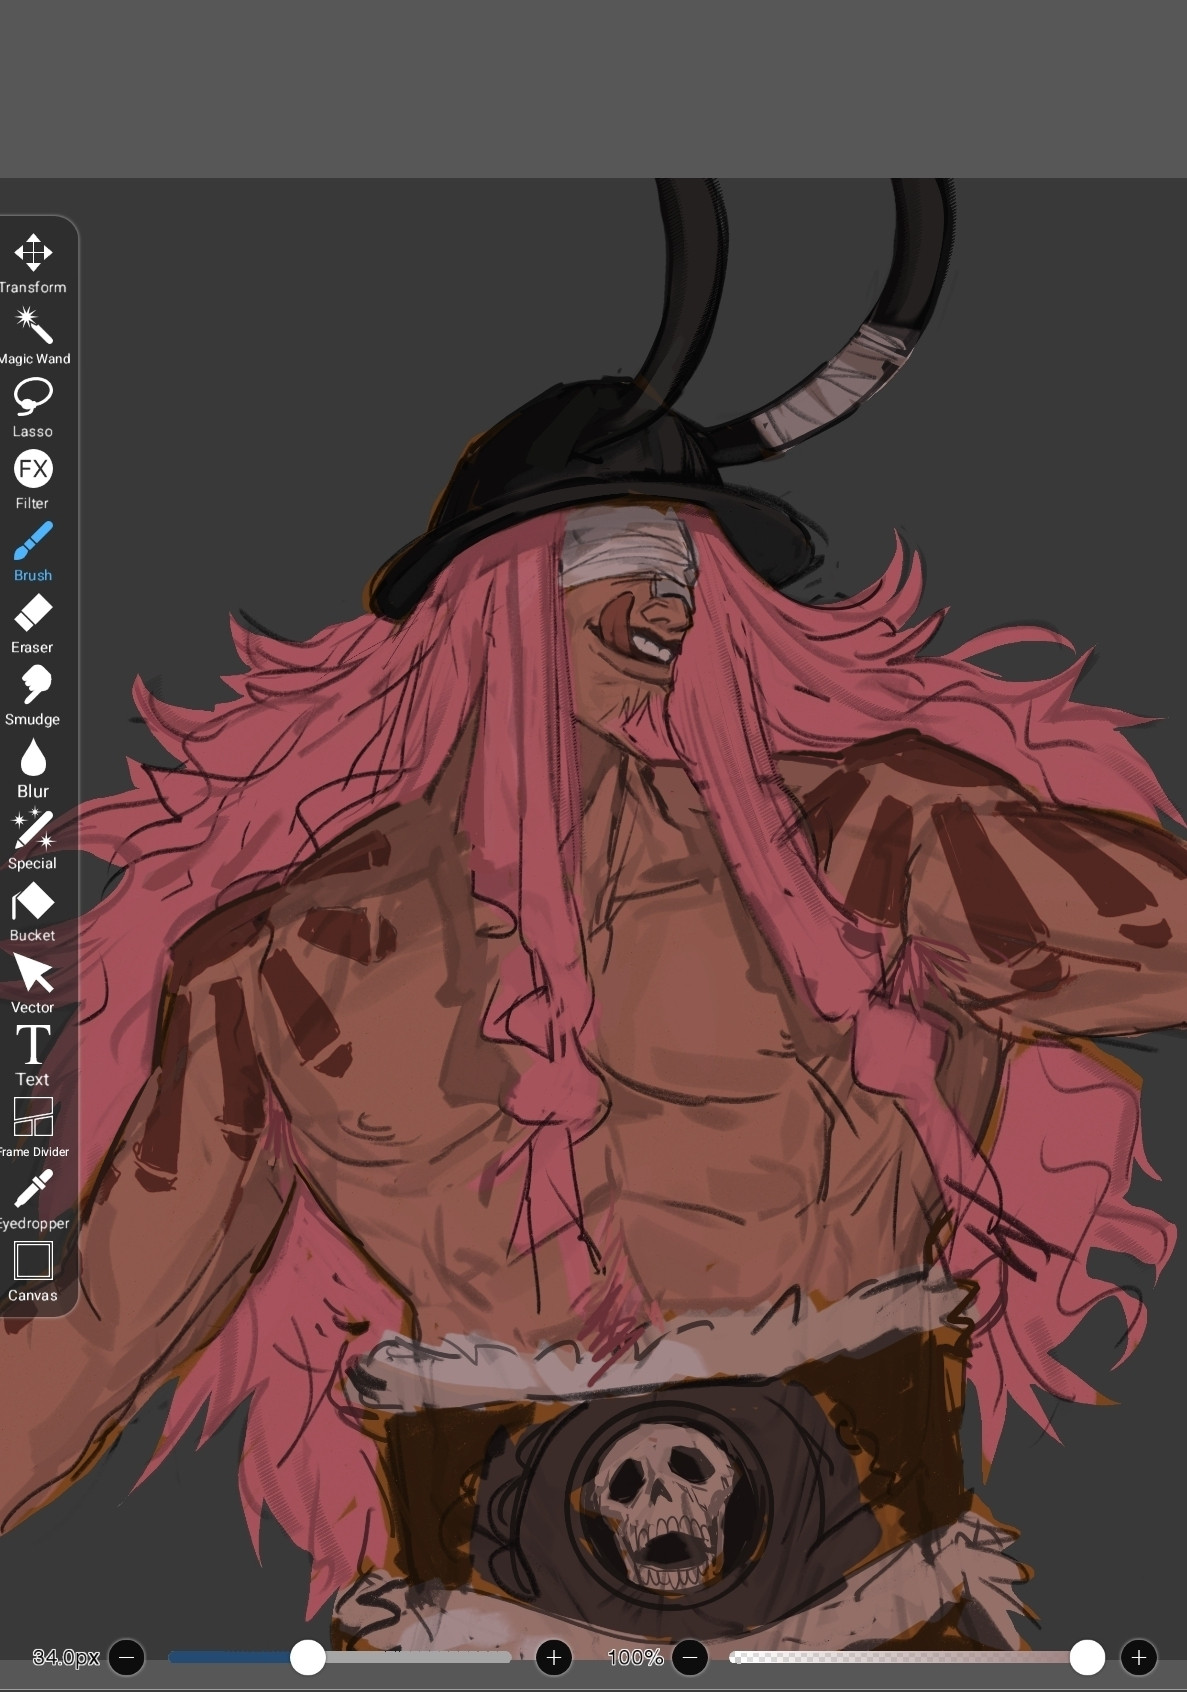Open the FX Filter tool

coord(33,480)
